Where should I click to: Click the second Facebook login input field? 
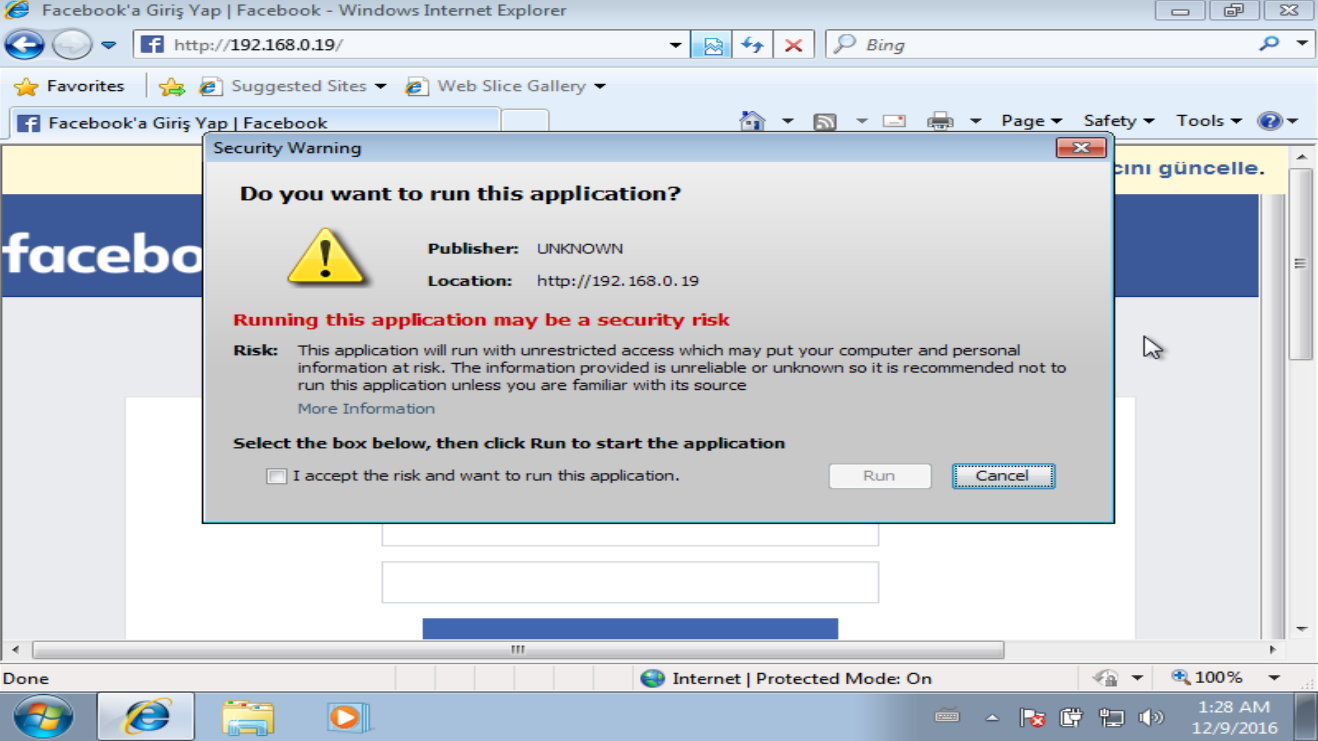click(x=630, y=582)
